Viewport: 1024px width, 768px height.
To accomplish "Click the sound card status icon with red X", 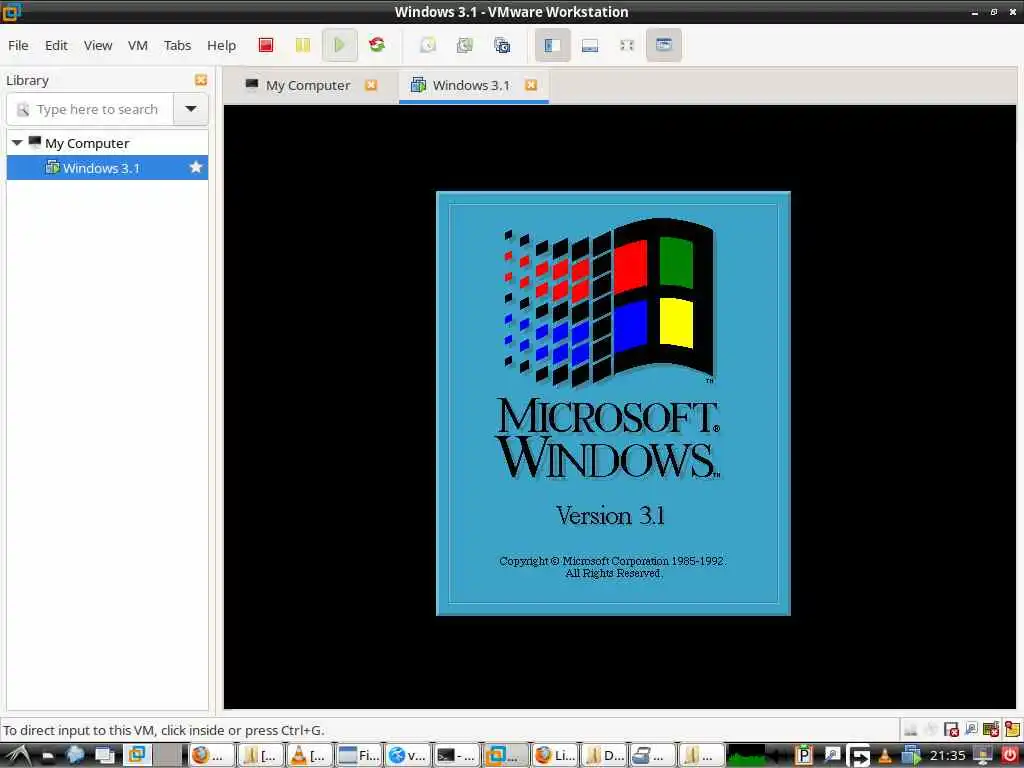I will [991, 729].
